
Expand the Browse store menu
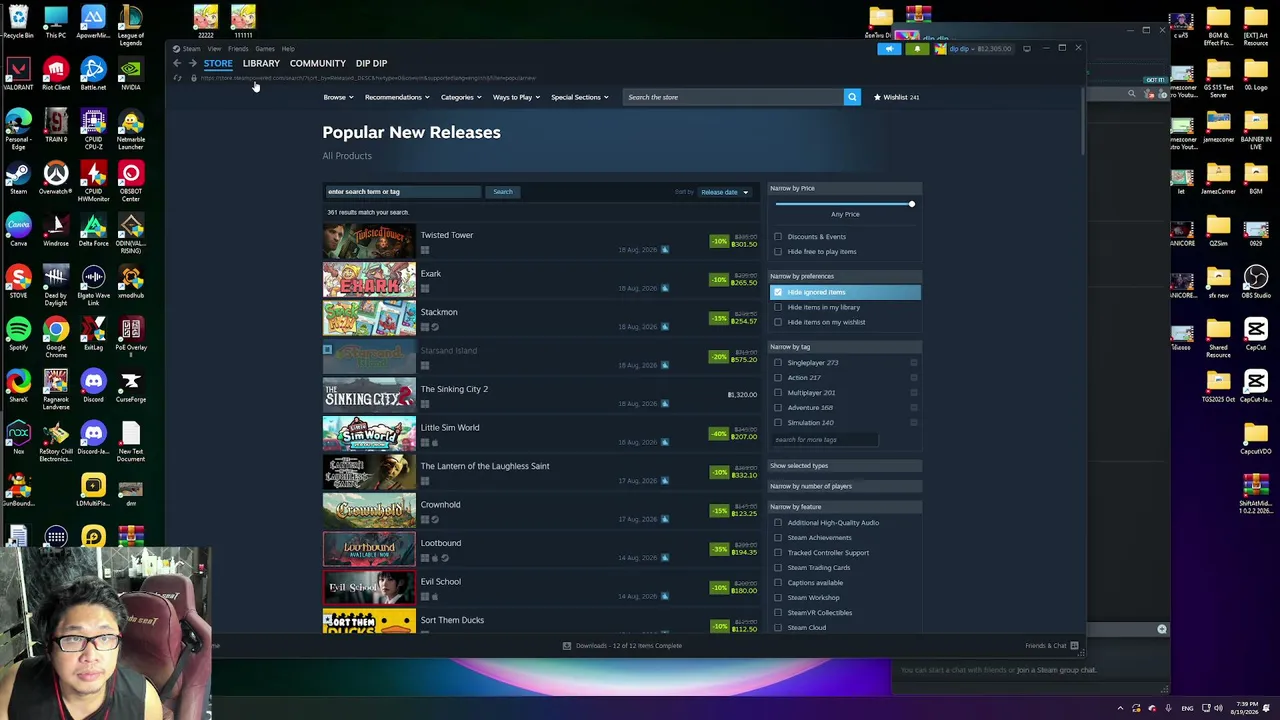pyautogui.click(x=338, y=97)
